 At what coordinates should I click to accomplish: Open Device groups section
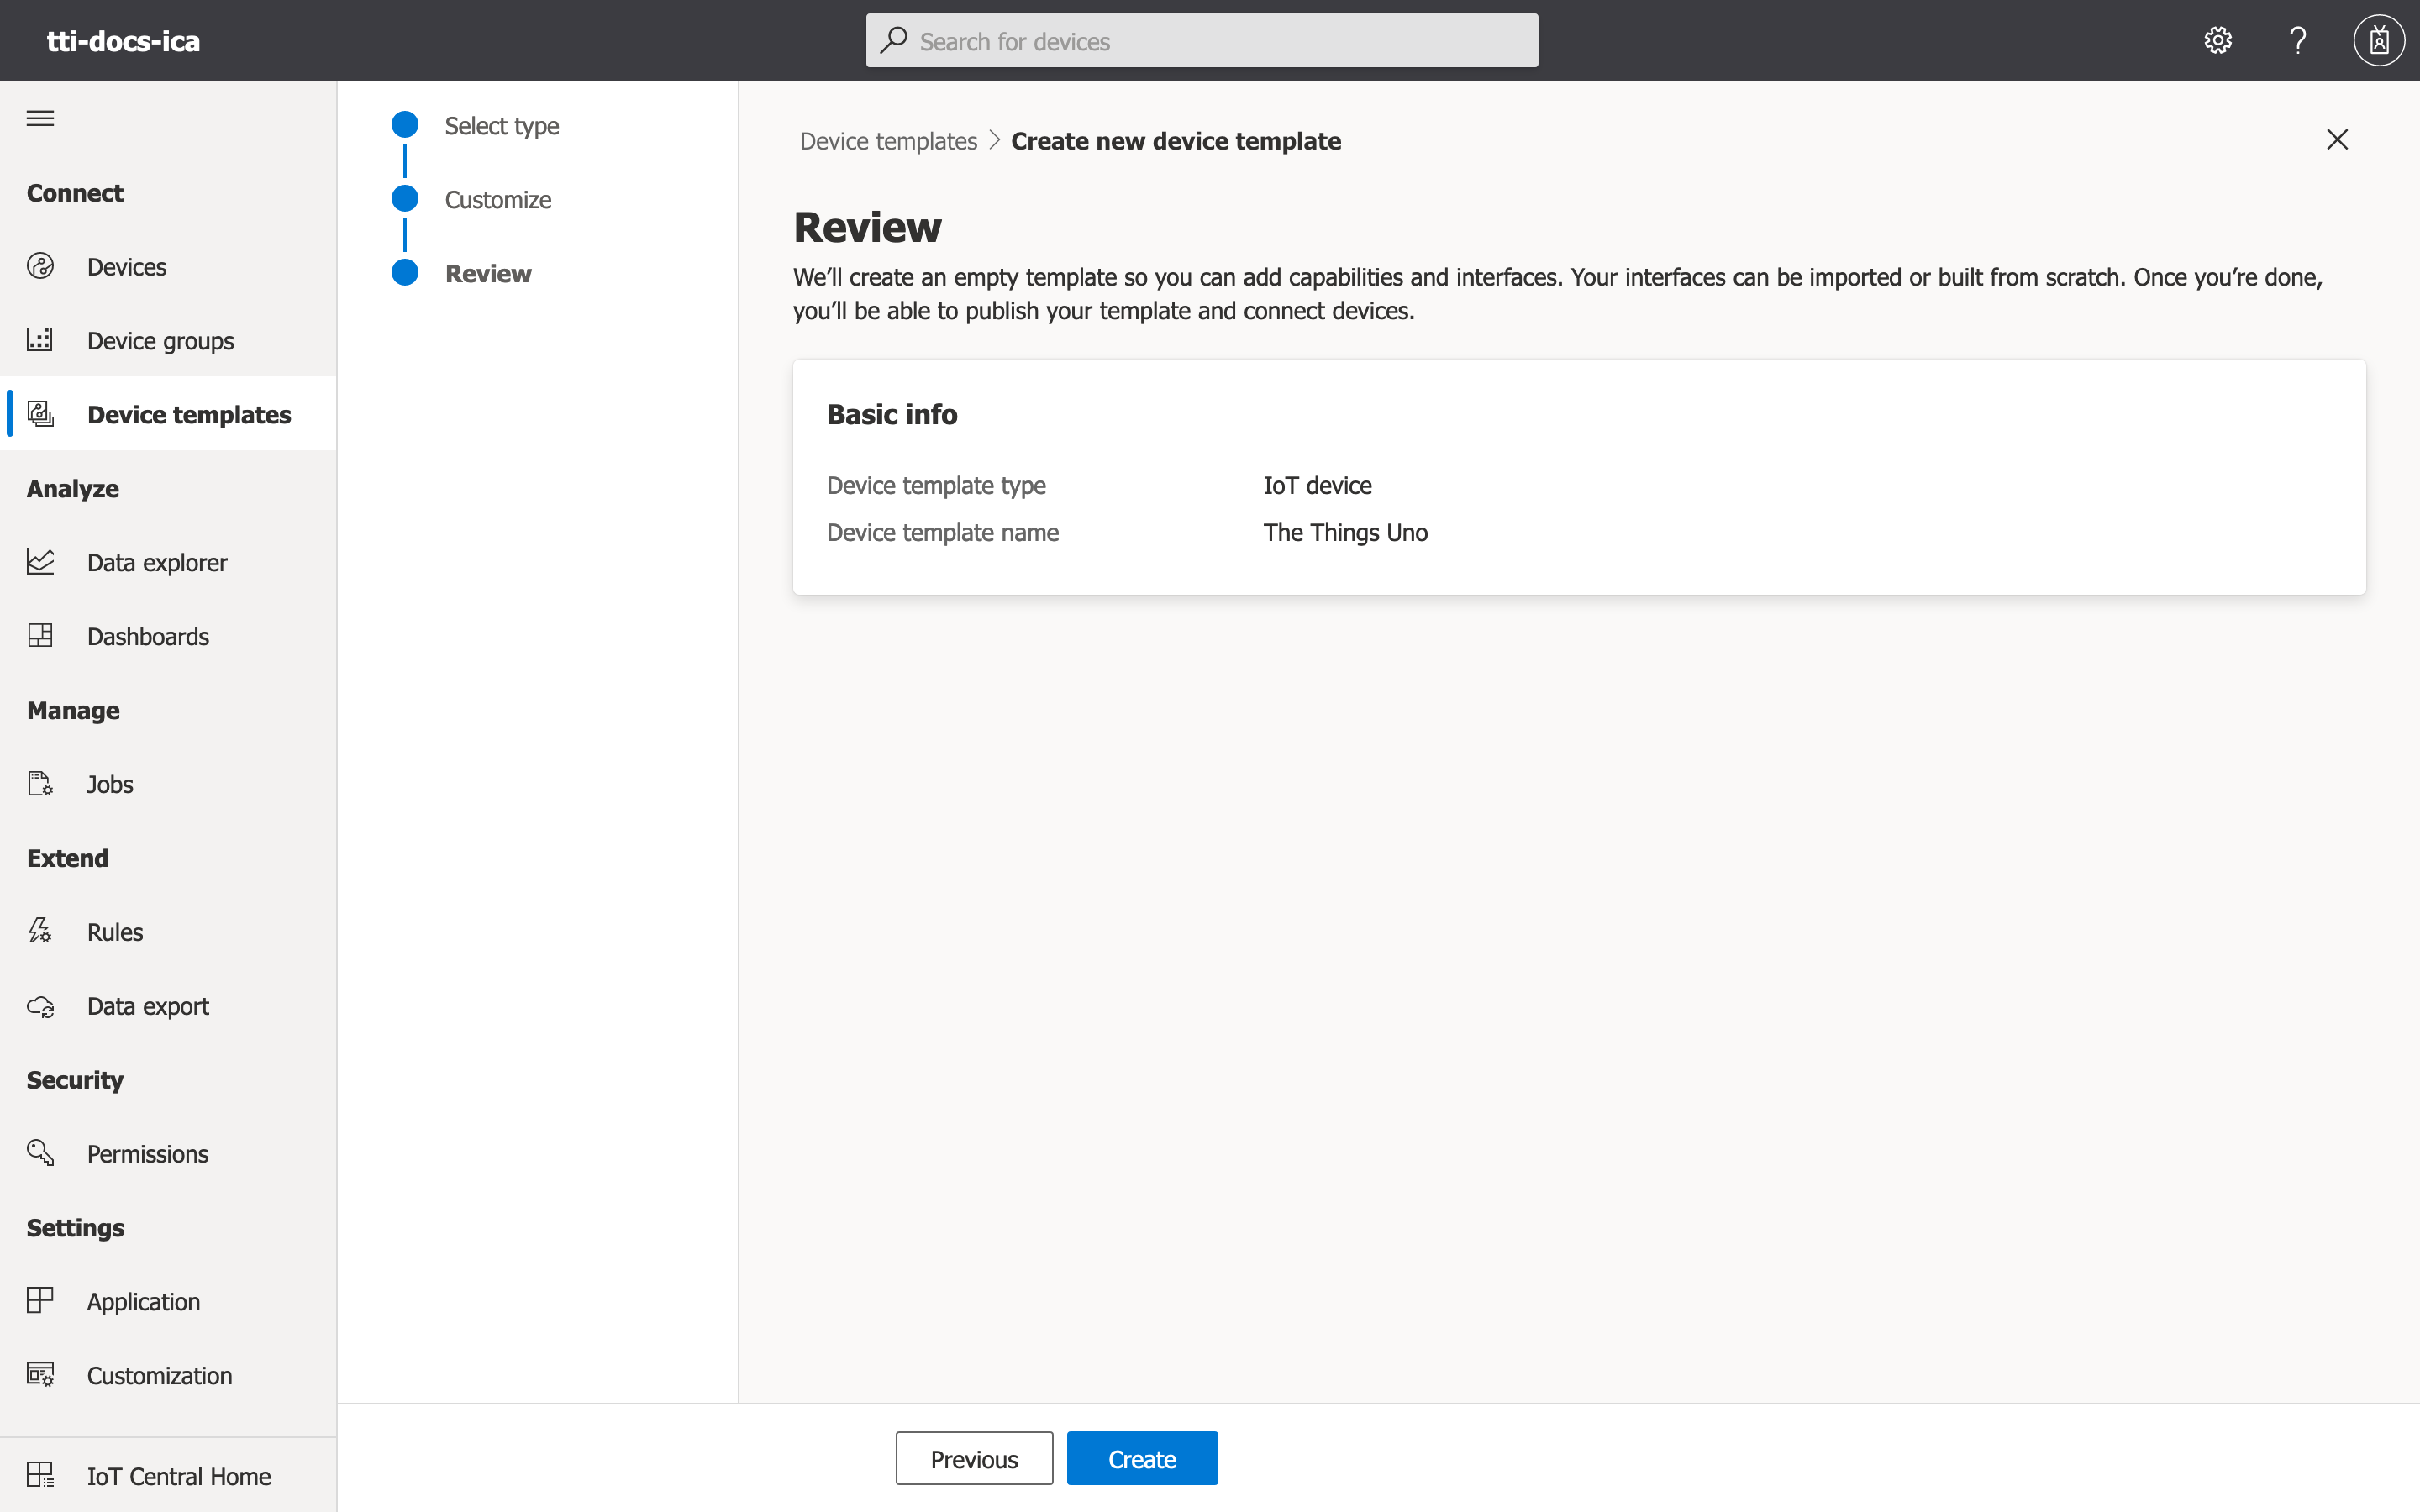pyautogui.click(x=160, y=339)
